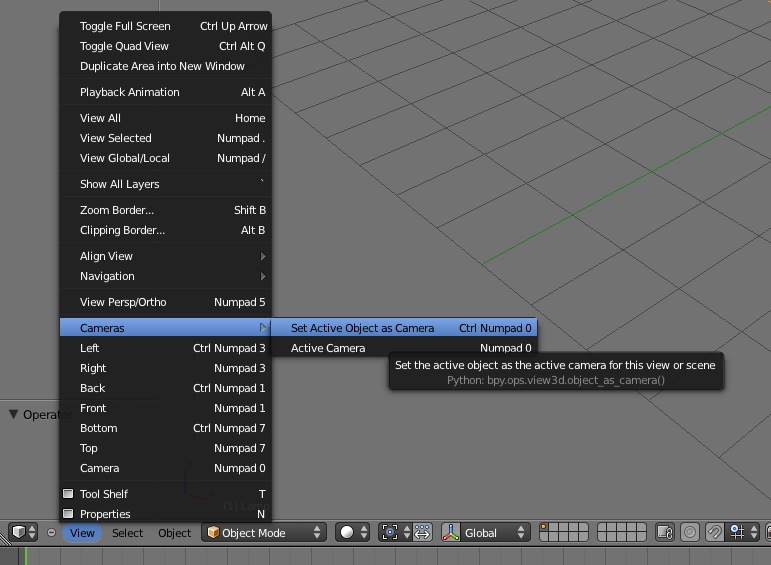Open the View menu in header
The height and width of the screenshot is (565, 771).
click(82, 533)
